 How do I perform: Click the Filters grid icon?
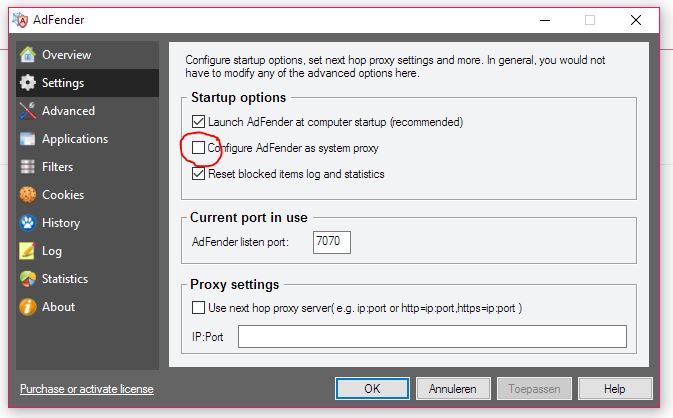[27, 167]
